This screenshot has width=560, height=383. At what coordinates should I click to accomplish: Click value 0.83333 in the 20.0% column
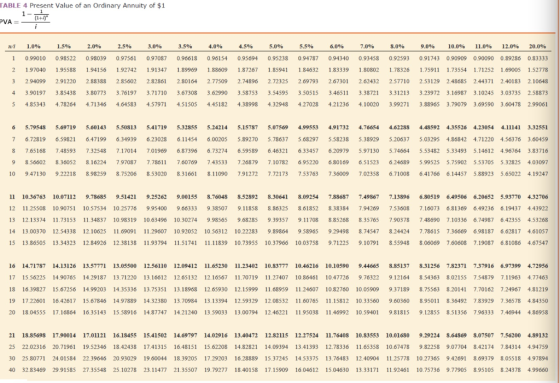coord(538,58)
